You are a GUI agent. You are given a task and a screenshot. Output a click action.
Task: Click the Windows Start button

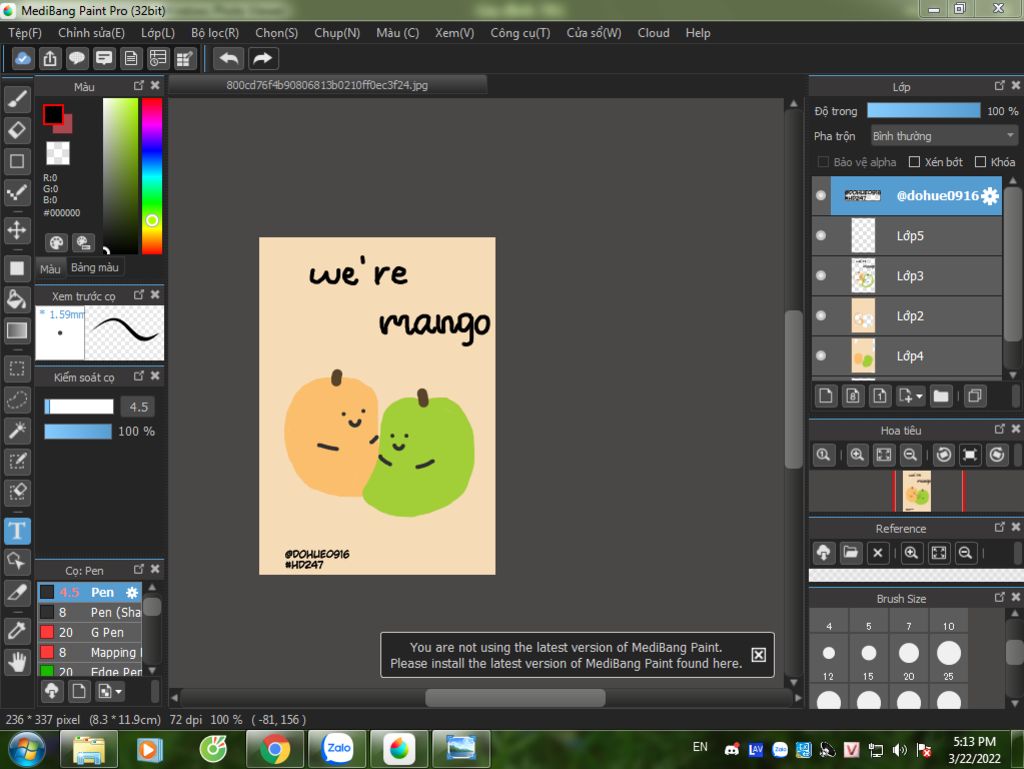click(x=26, y=749)
